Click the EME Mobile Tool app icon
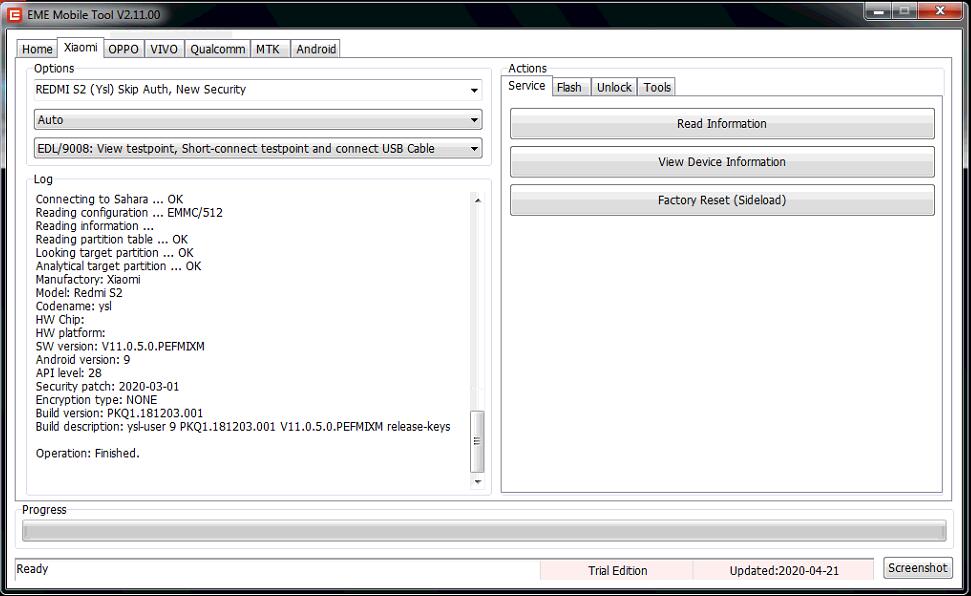The height and width of the screenshot is (596, 971). pos(14,14)
